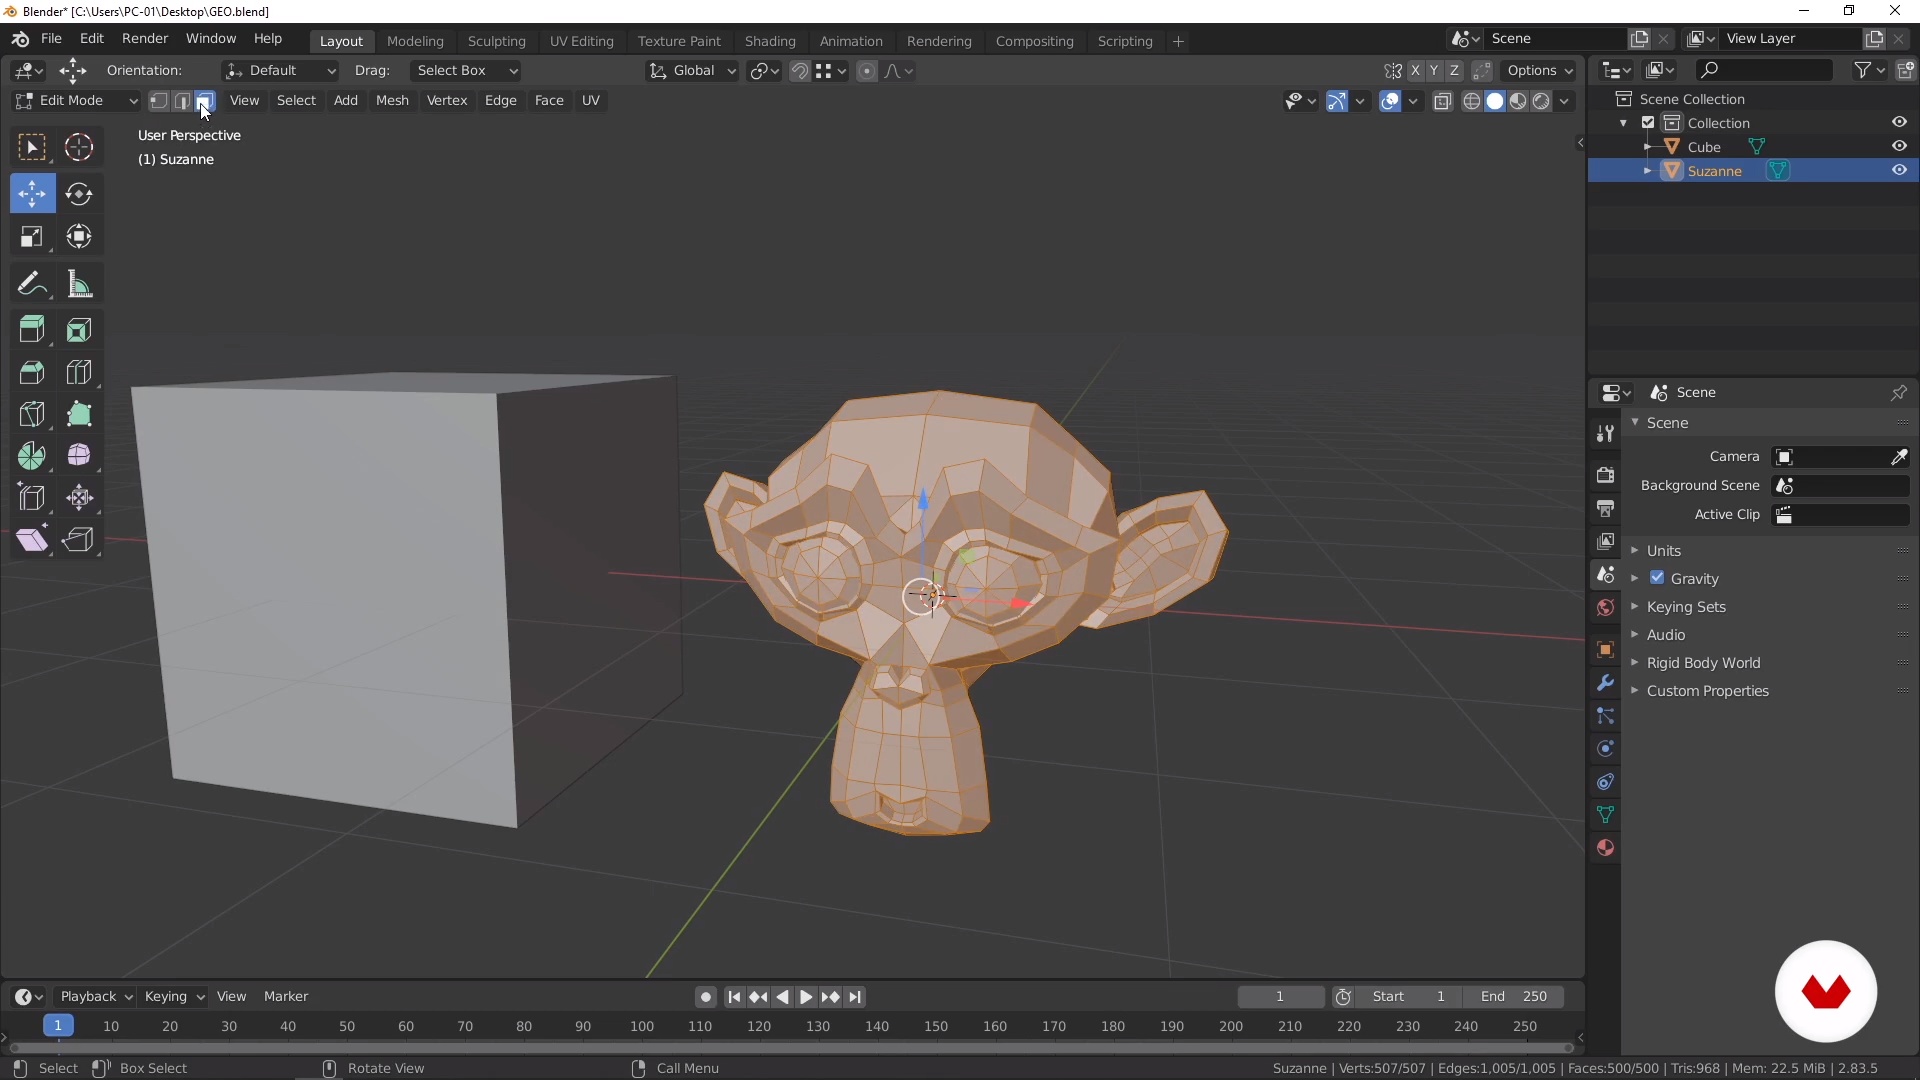
Task: Switch to the Sculpting workspace tab
Action: (x=497, y=41)
